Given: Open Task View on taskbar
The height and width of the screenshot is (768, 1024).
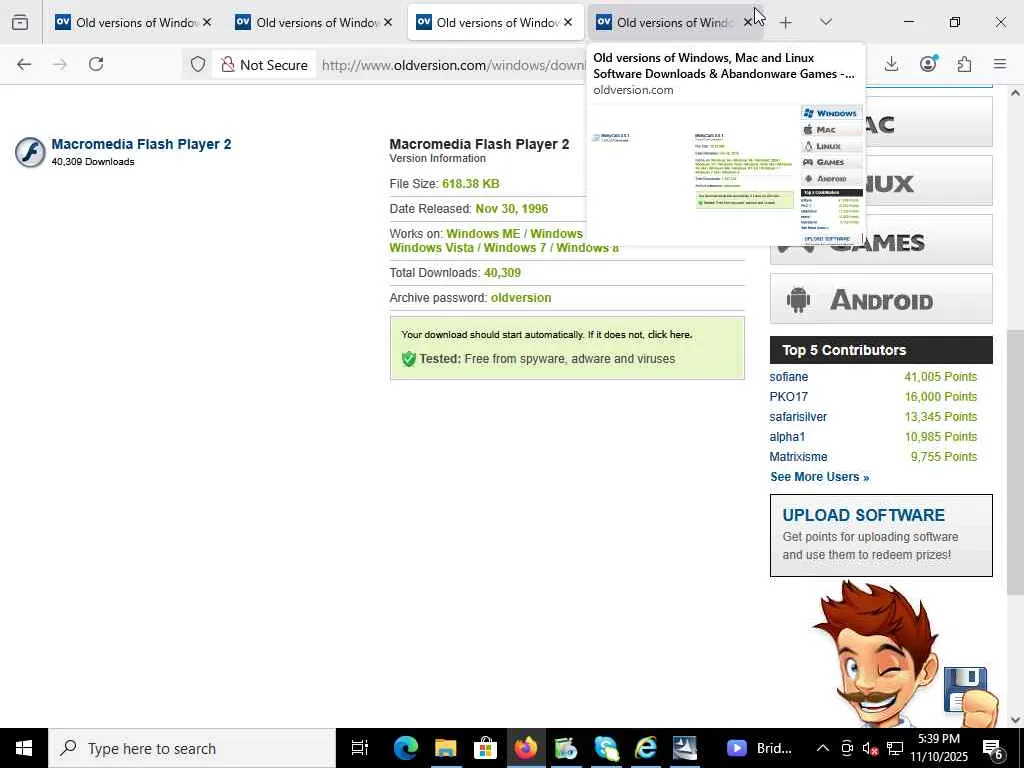Looking at the screenshot, I should coord(360,748).
